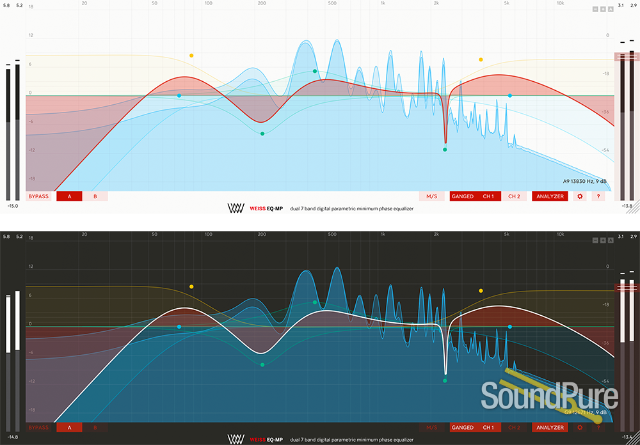
Task: Select CH 2 in the light-theme EQ
Action: (515, 197)
